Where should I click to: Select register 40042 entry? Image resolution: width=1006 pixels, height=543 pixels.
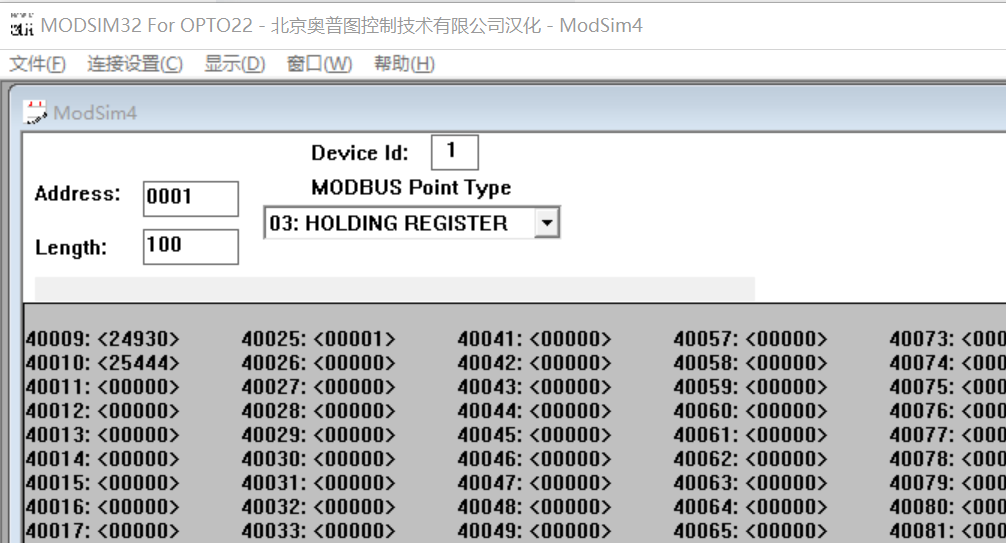[x=534, y=363]
